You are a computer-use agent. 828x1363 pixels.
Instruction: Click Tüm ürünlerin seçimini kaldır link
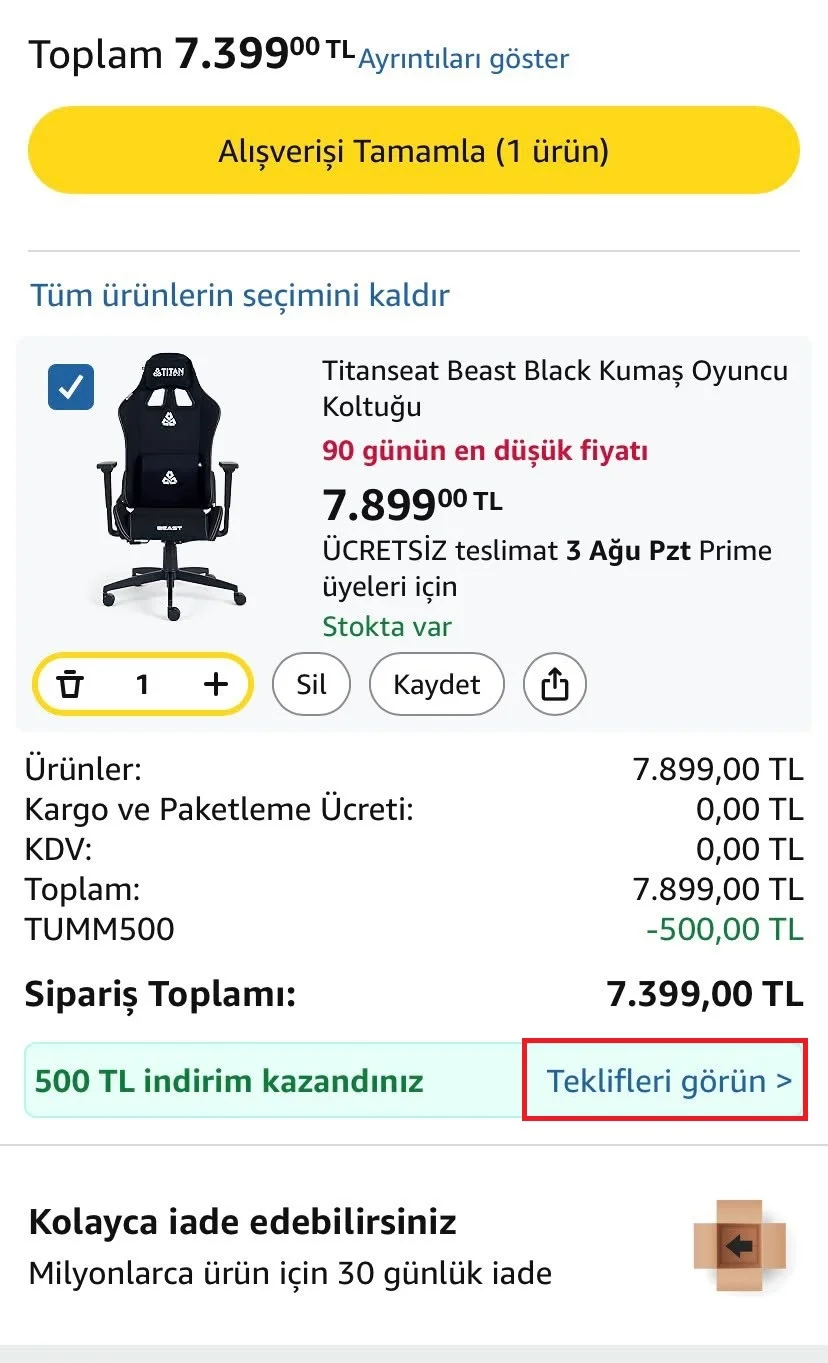240,296
